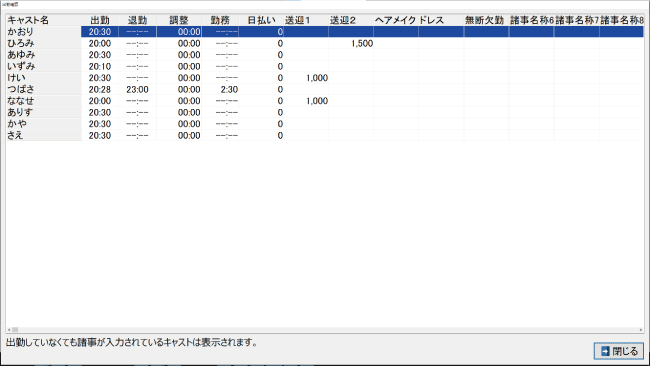This screenshot has height=366, width=650.
Task: Click the 退勤 column header
Action: (x=138, y=20)
